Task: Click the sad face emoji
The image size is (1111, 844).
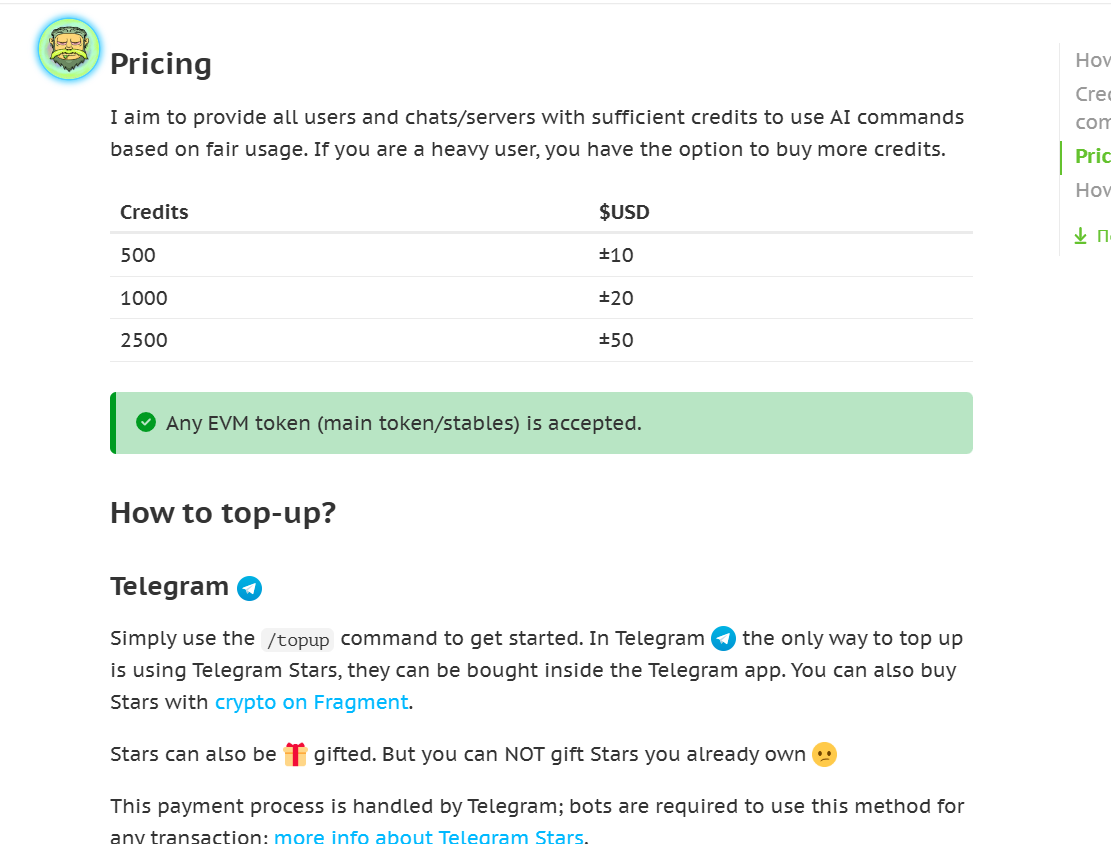Action: pyautogui.click(x=824, y=755)
